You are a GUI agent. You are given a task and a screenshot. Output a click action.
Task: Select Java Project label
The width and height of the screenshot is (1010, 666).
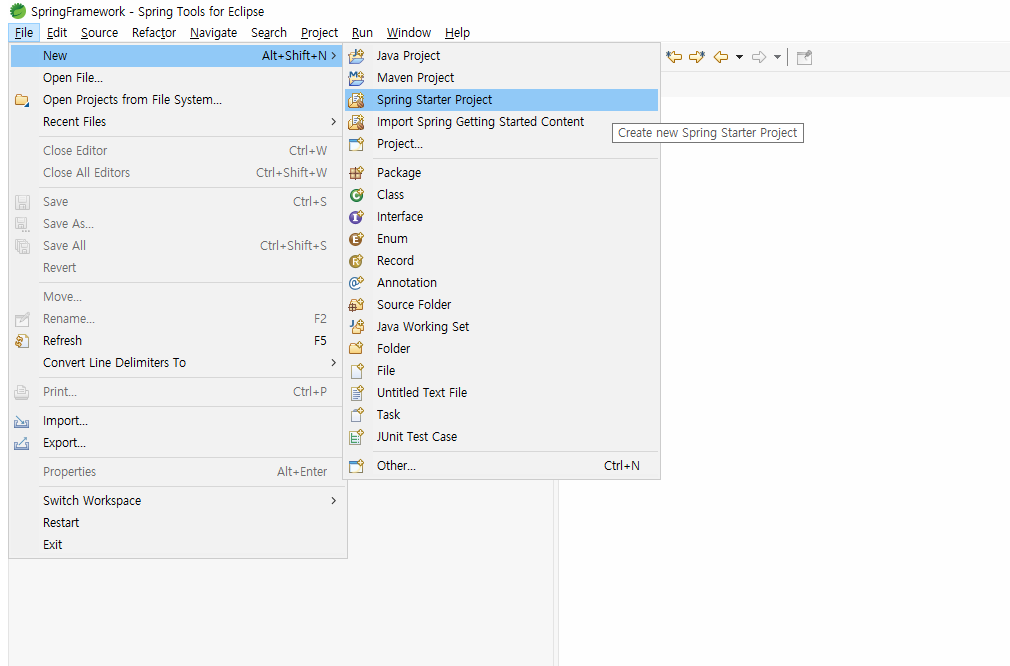(x=408, y=56)
